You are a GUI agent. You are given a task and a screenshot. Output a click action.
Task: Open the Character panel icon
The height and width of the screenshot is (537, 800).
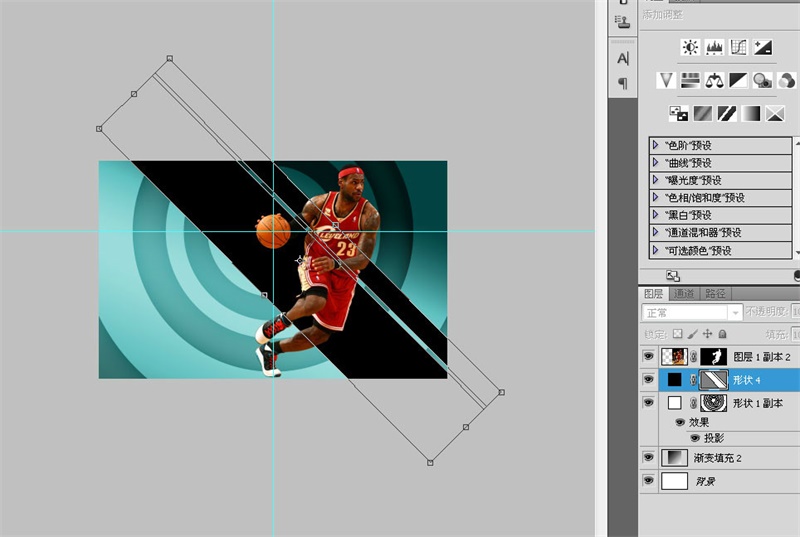click(623, 59)
